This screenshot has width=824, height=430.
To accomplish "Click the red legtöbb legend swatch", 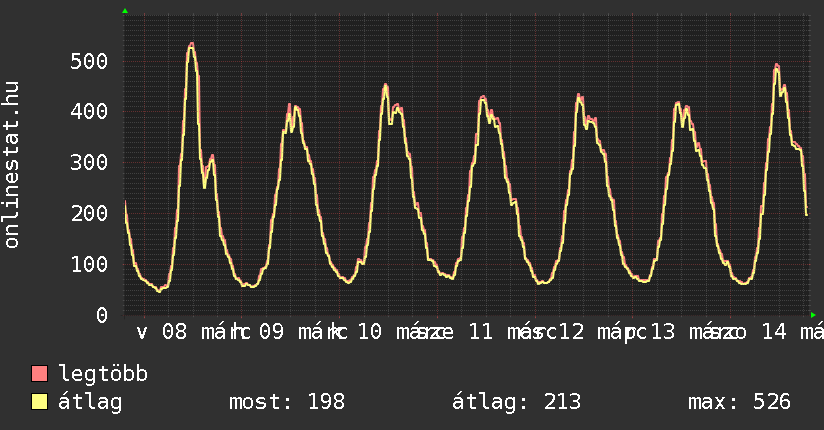I will click(40, 374).
